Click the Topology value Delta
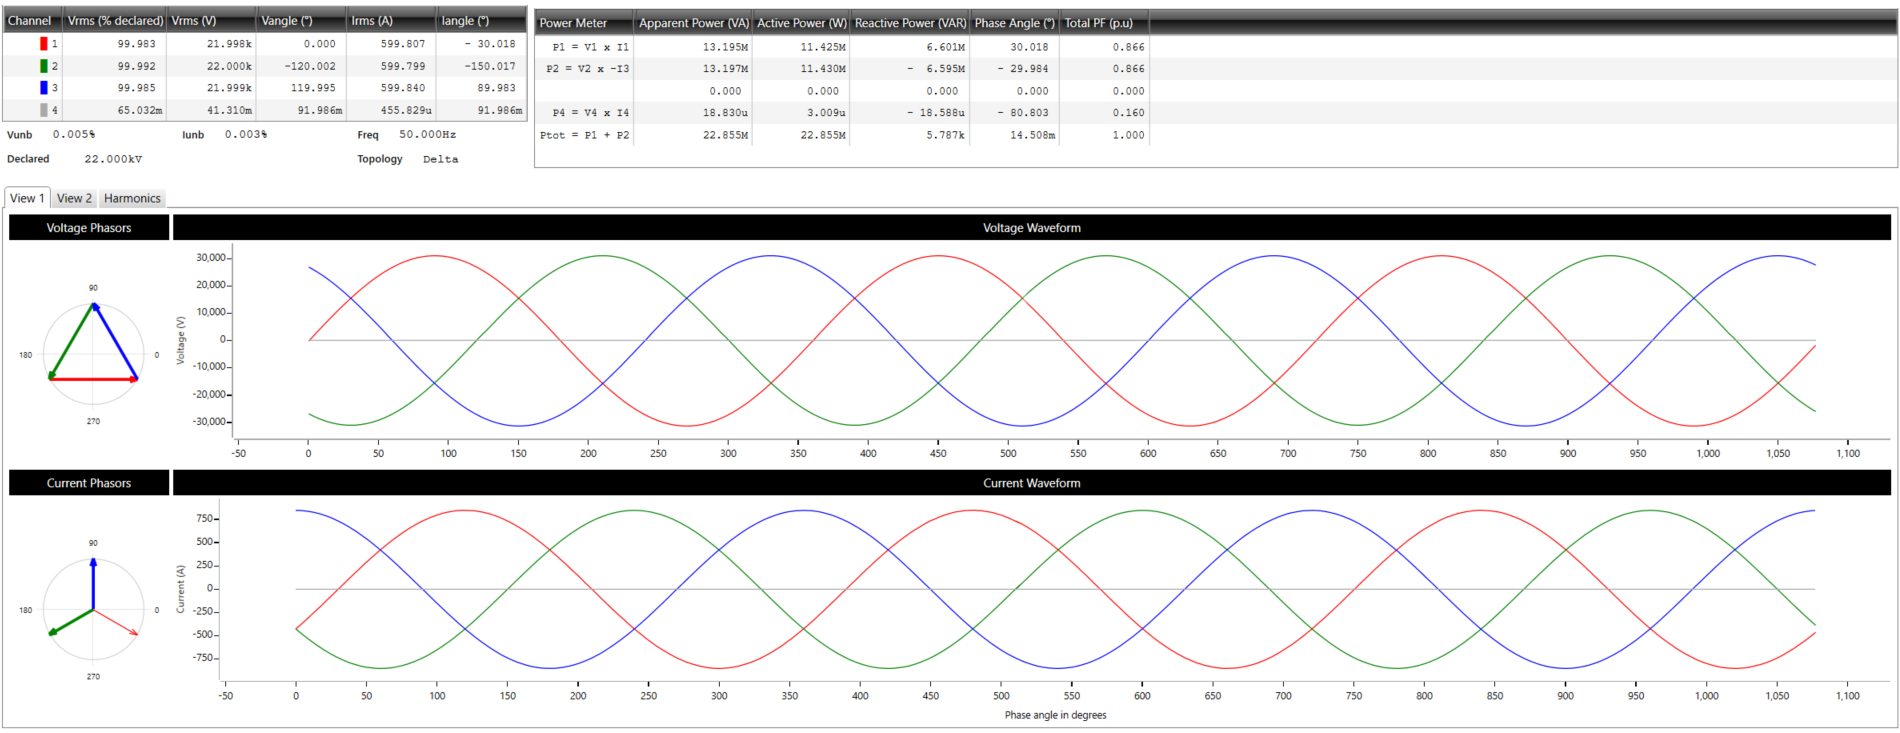This screenshot has width=1900, height=733. [440, 159]
